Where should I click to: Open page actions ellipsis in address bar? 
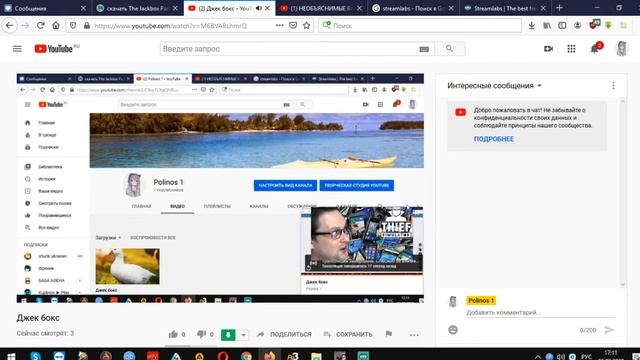pos(280,25)
